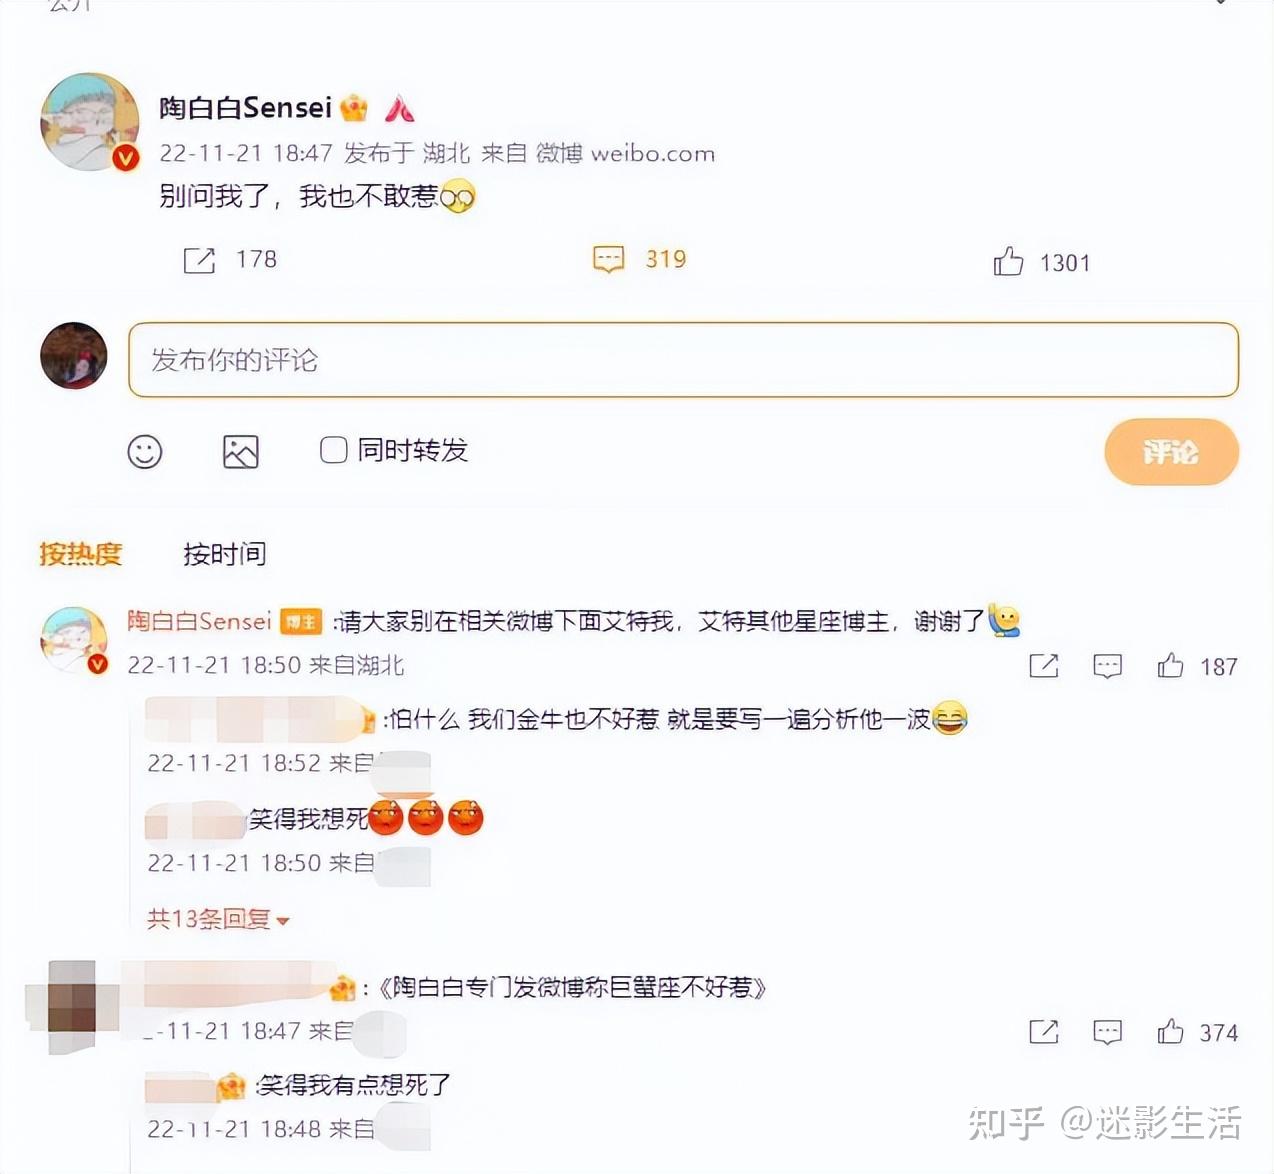Image resolution: width=1274 pixels, height=1174 pixels.
Task: Click repost icon on the 187-like comment
Action: [x=1044, y=666]
